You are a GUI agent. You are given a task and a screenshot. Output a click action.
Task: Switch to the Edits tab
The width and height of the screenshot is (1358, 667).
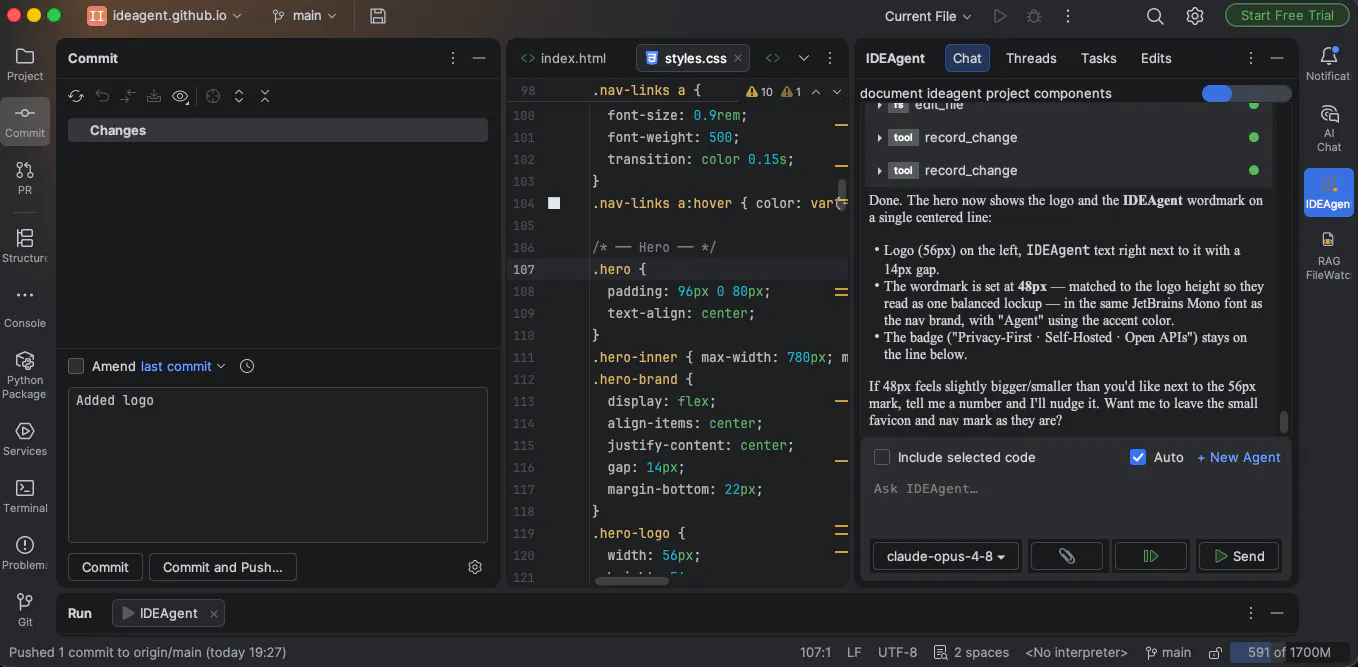pyautogui.click(x=1156, y=58)
